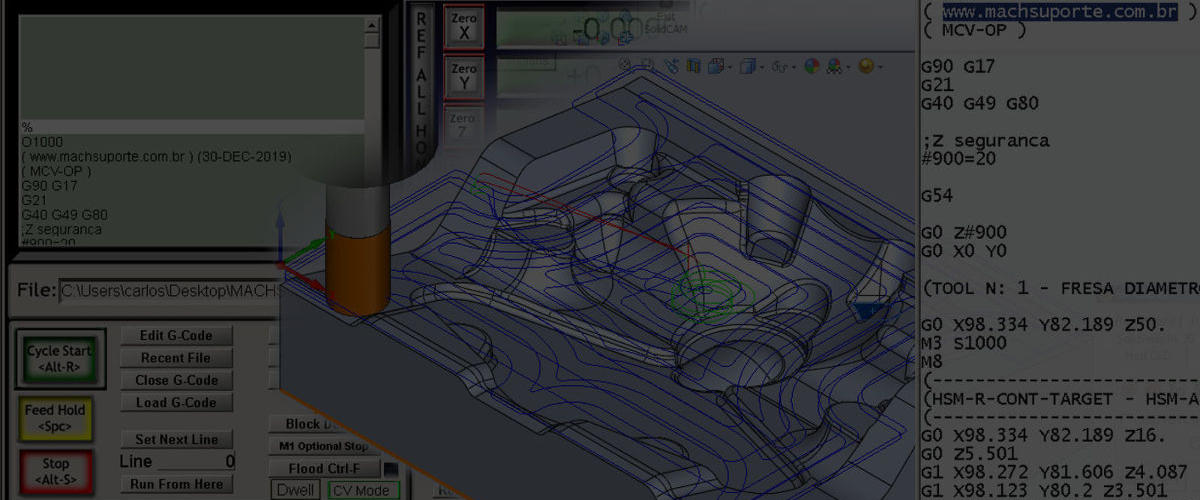Click the Zero Y button

coord(463,77)
